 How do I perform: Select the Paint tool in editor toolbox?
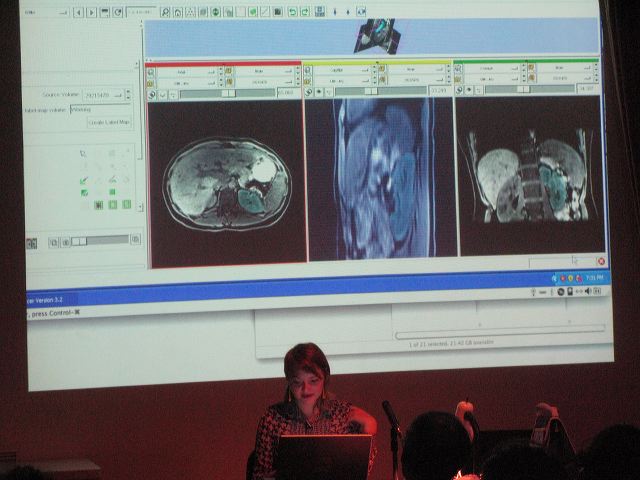(x=84, y=180)
